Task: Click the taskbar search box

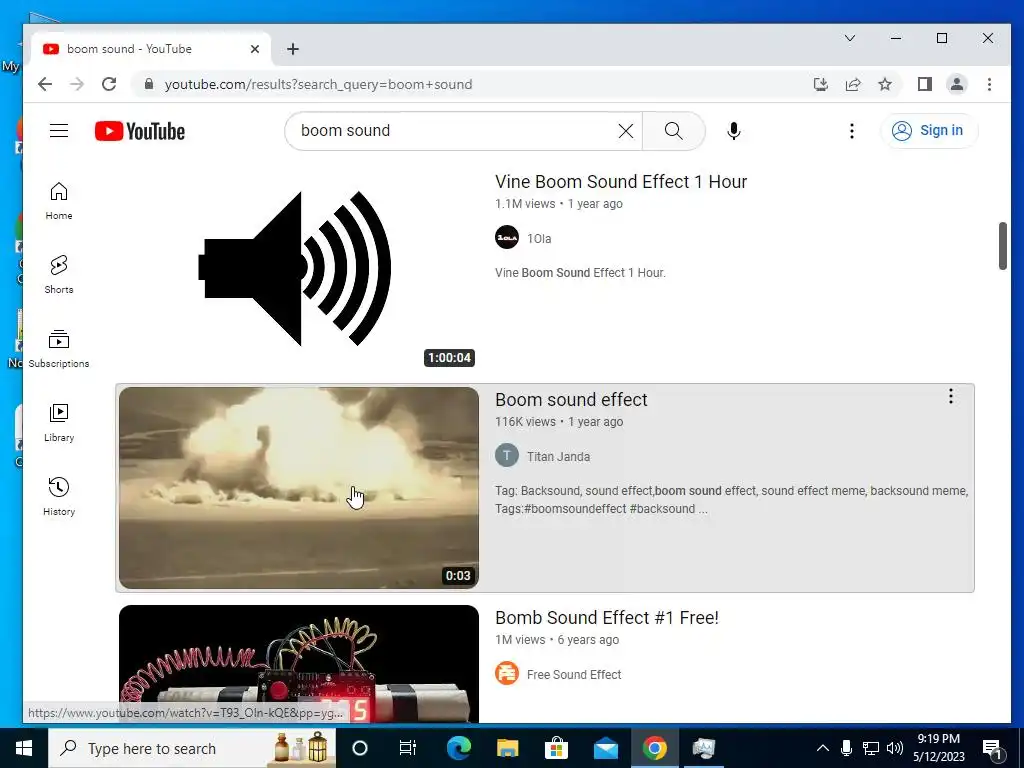Action: tap(191, 748)
